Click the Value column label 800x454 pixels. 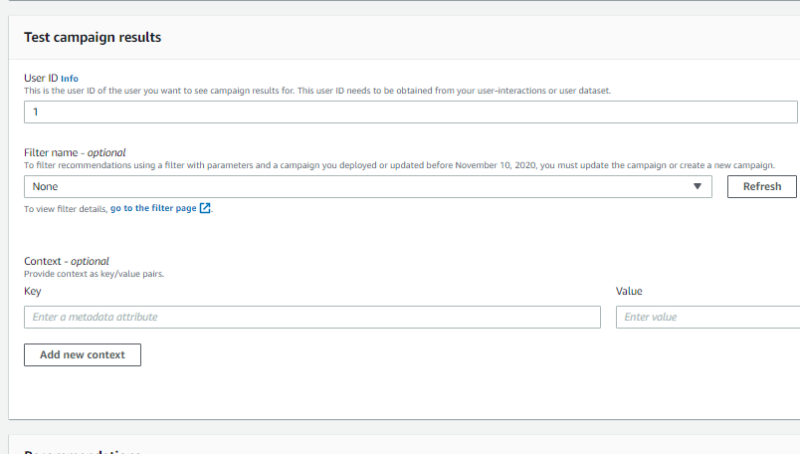click(x=629, y=291)
